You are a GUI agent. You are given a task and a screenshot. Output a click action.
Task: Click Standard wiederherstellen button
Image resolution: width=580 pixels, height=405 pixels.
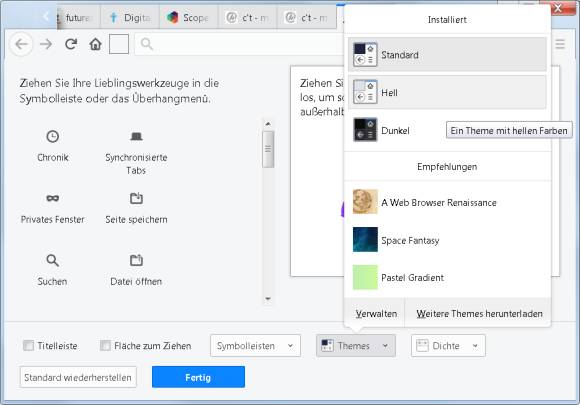[78, 377]
